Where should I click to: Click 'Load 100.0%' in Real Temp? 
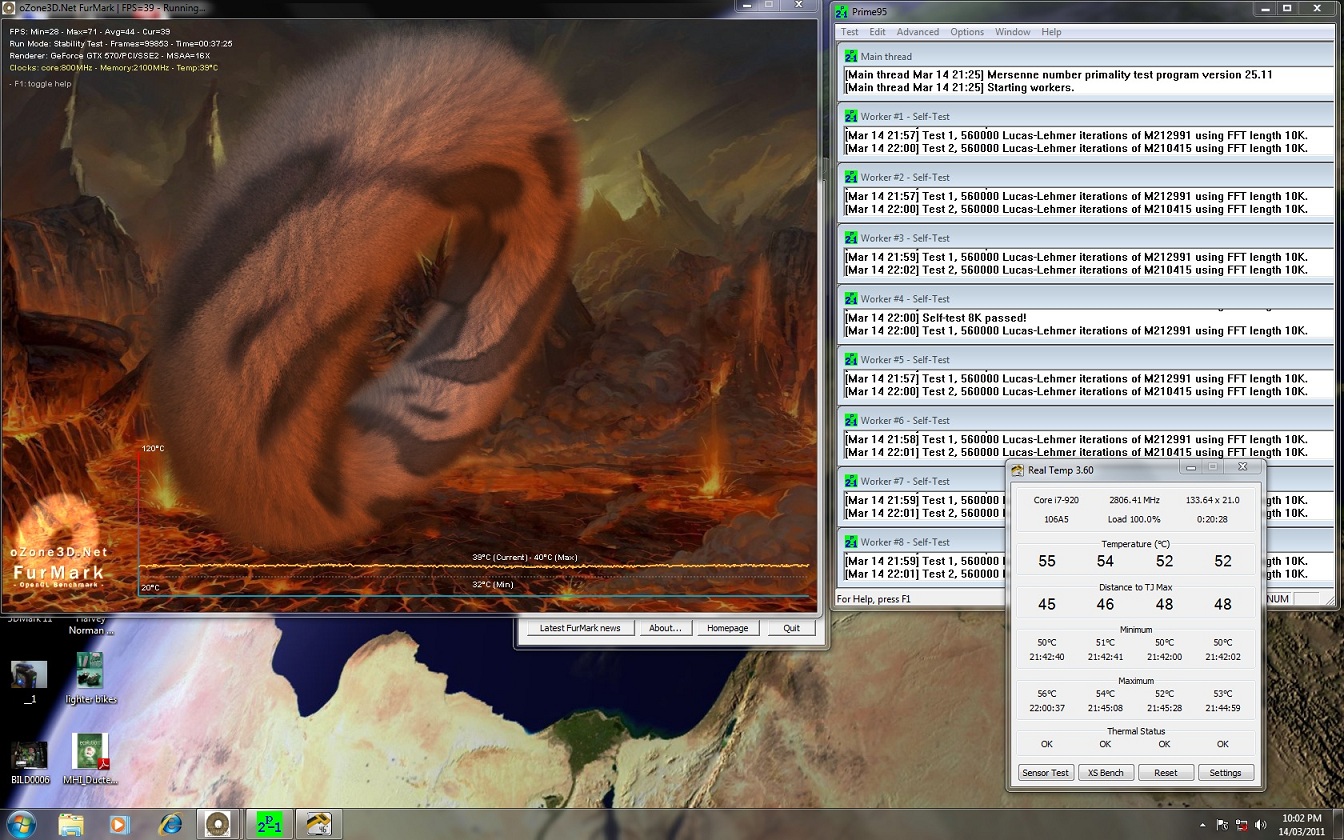coord(1134,519)
